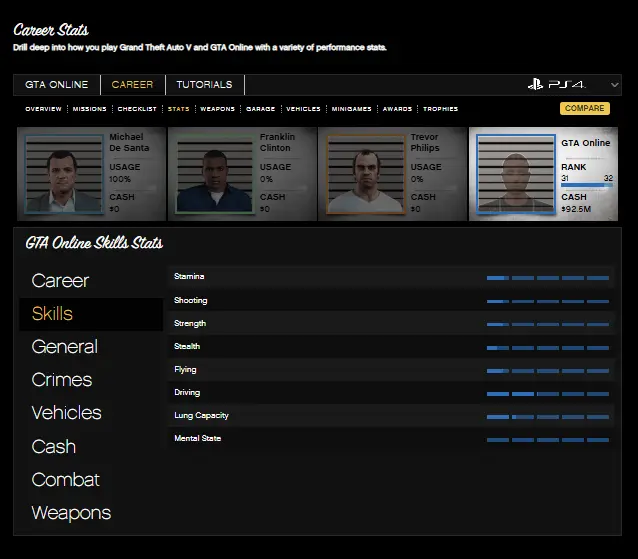Screen dimensions: 638x559
Task: Click the Stamina skill progress bar
Action: pyautogui.click(x=547, y=277)
